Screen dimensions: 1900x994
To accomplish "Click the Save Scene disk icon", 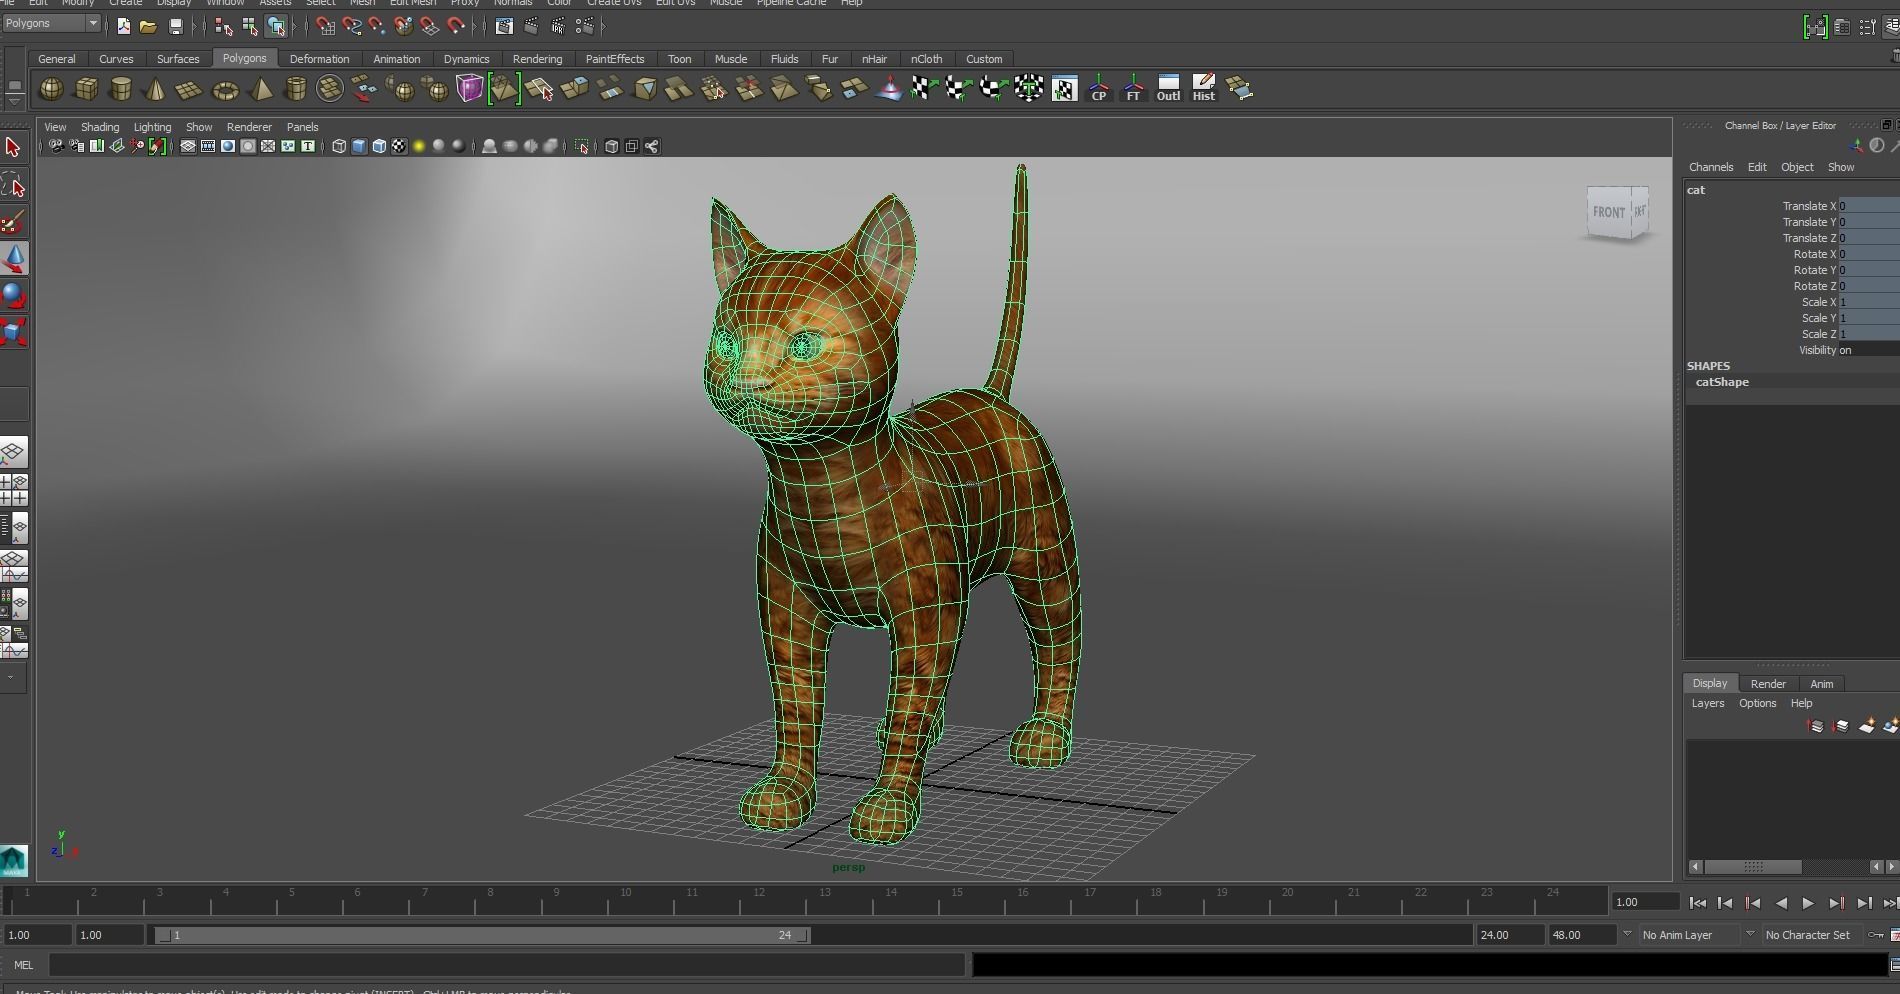I will point(176,26).
